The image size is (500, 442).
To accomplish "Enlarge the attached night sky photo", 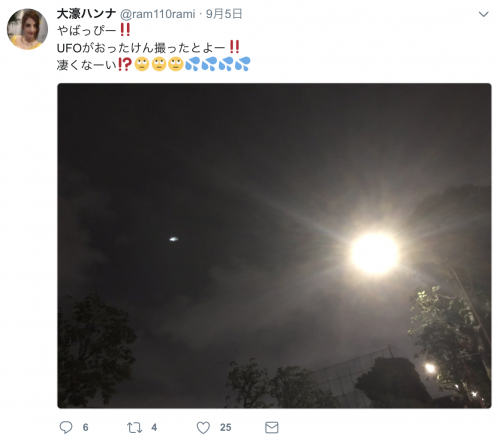I will pos(274,246).
